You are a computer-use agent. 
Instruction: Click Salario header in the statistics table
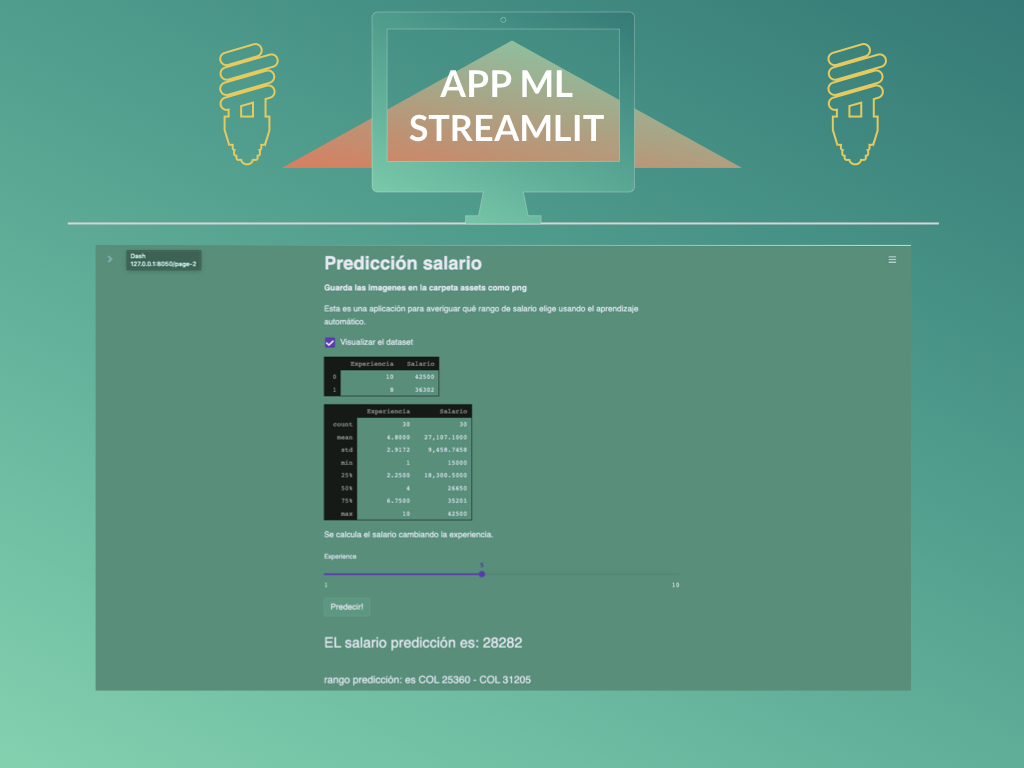(453, 411)
